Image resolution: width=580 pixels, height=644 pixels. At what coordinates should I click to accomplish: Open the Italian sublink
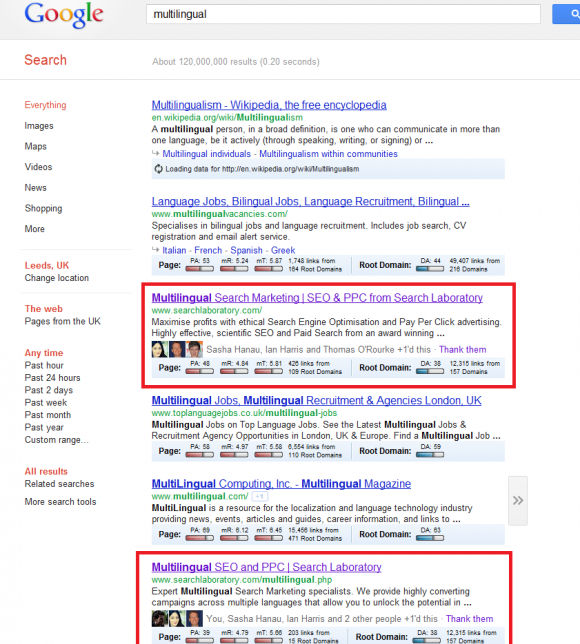point(174,251)
